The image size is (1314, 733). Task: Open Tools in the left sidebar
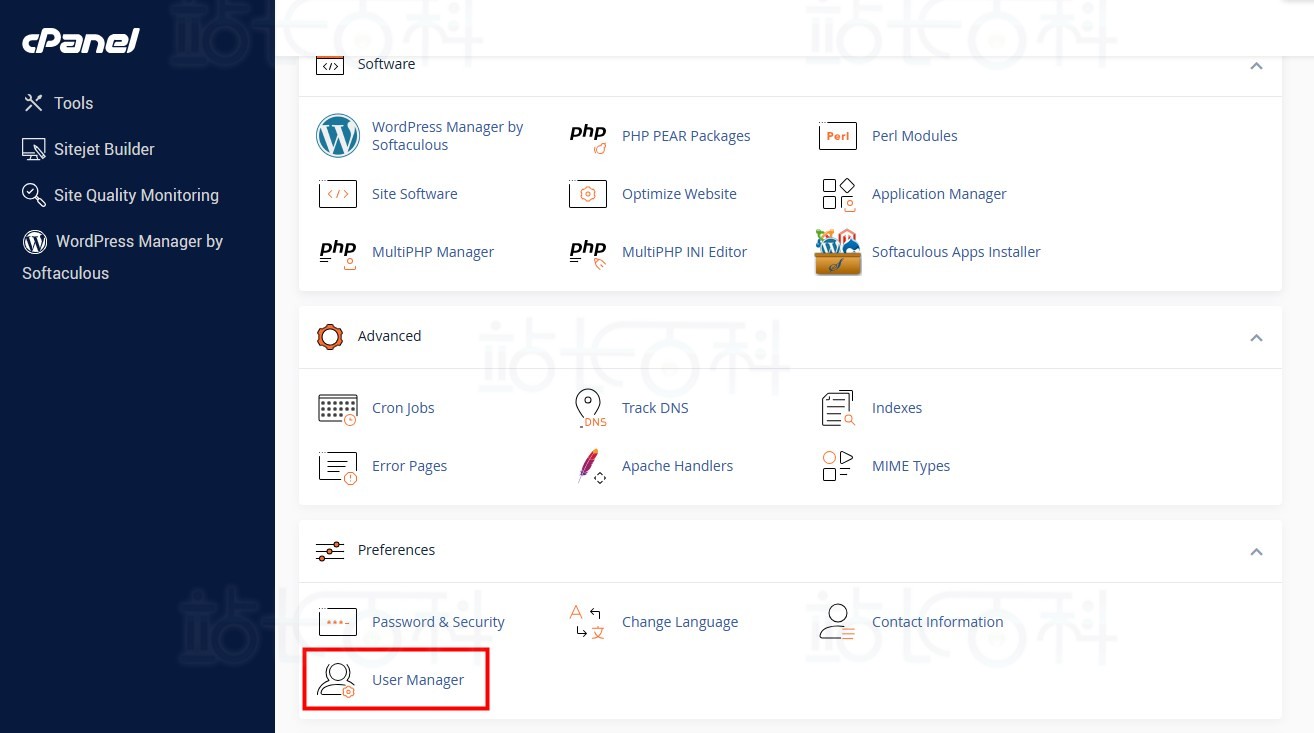[73, 103]
